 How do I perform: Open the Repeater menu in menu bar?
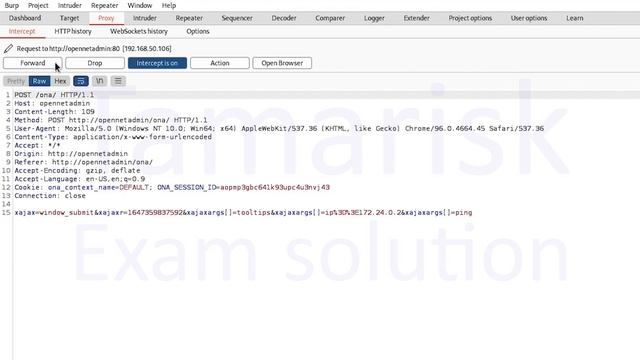[x=104, y=5]
